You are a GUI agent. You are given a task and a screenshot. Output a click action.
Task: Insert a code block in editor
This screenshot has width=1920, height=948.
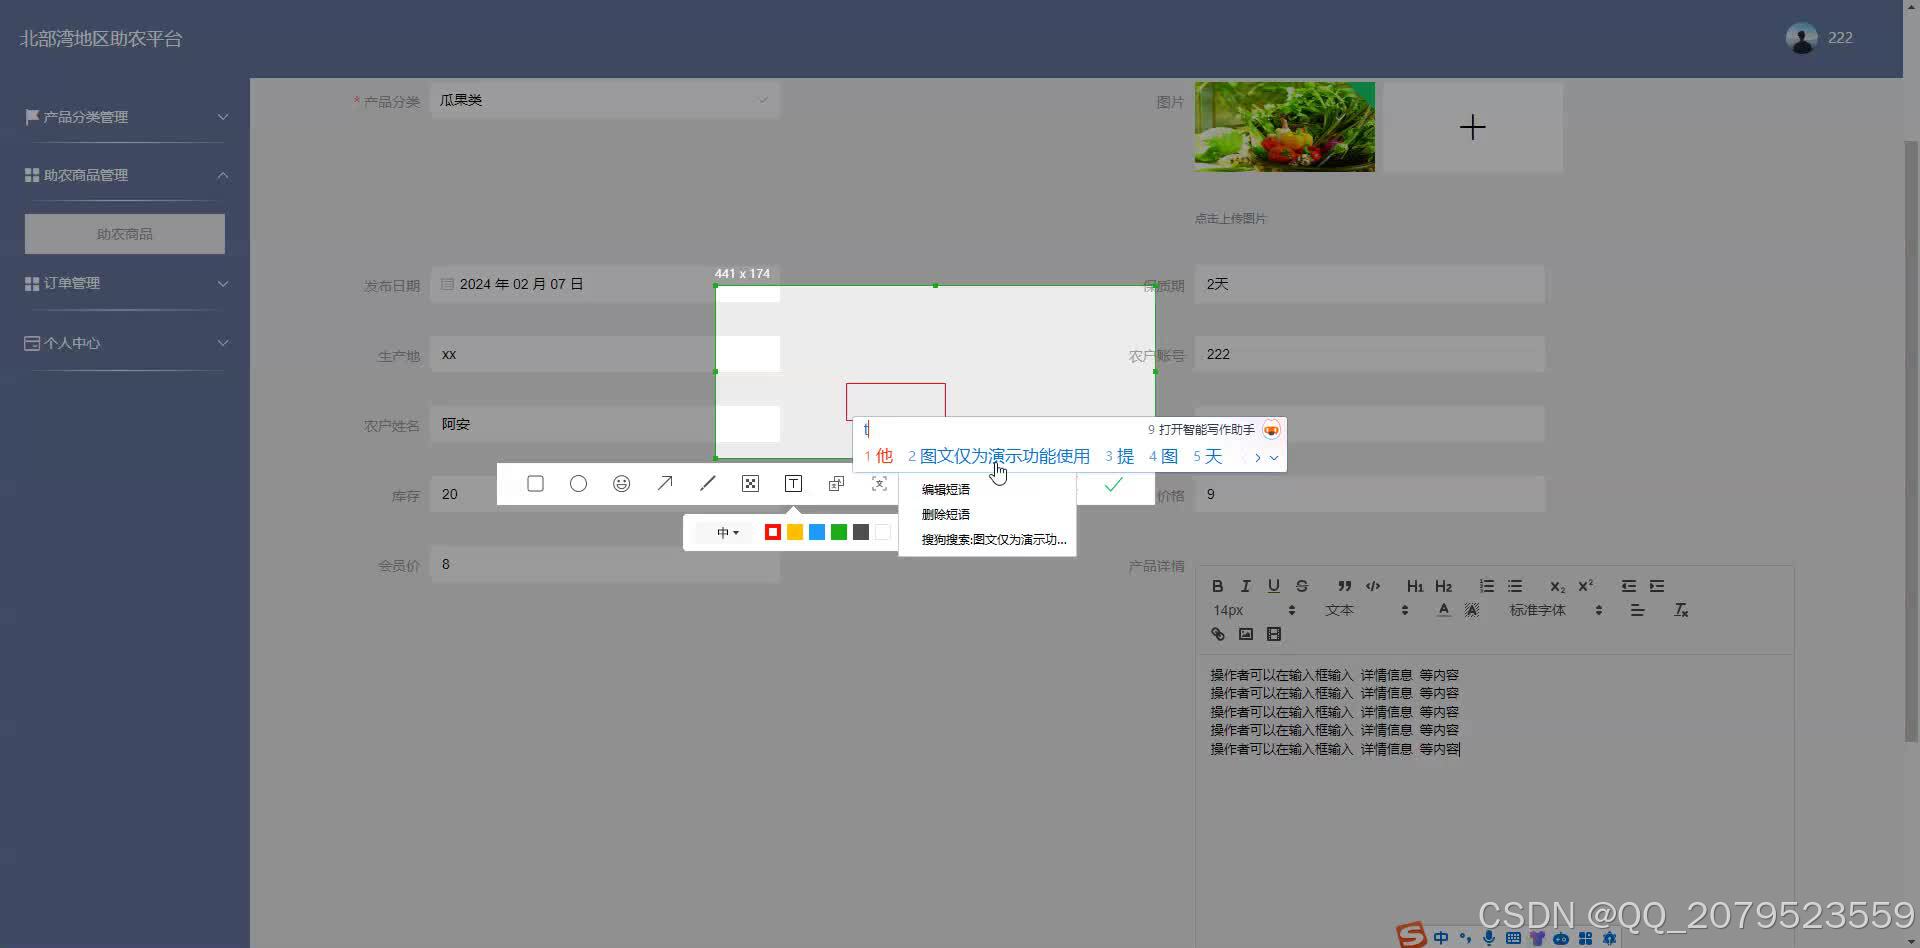pos(1373,586)
